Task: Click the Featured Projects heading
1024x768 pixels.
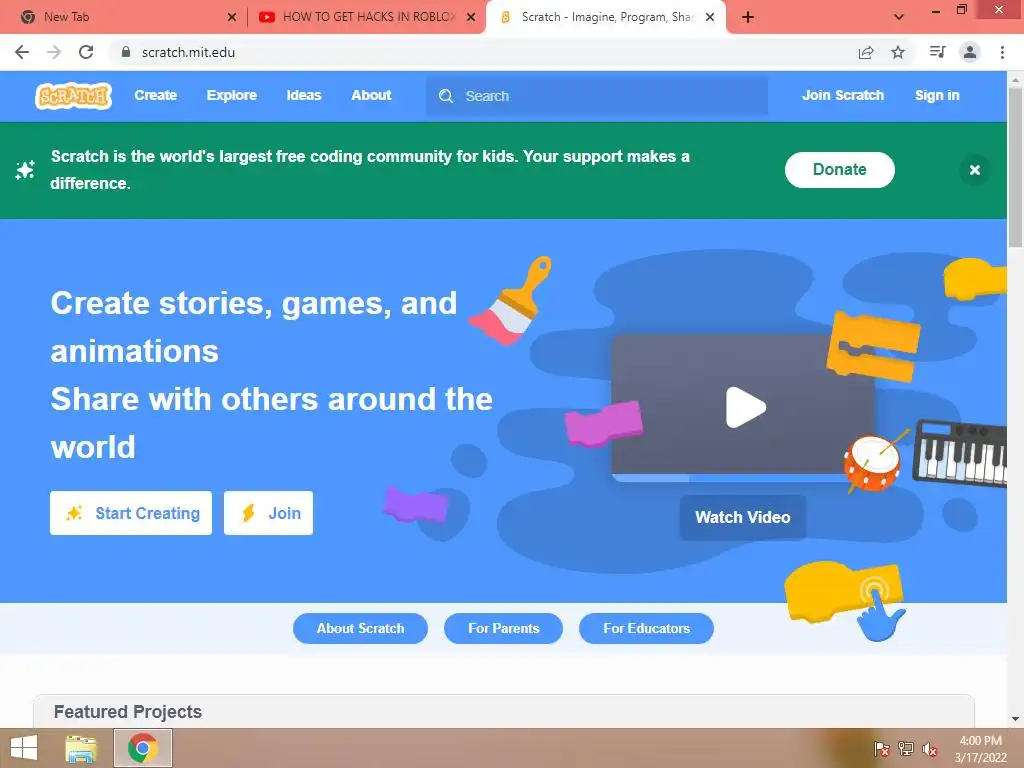Action: (x=128, y=711)
